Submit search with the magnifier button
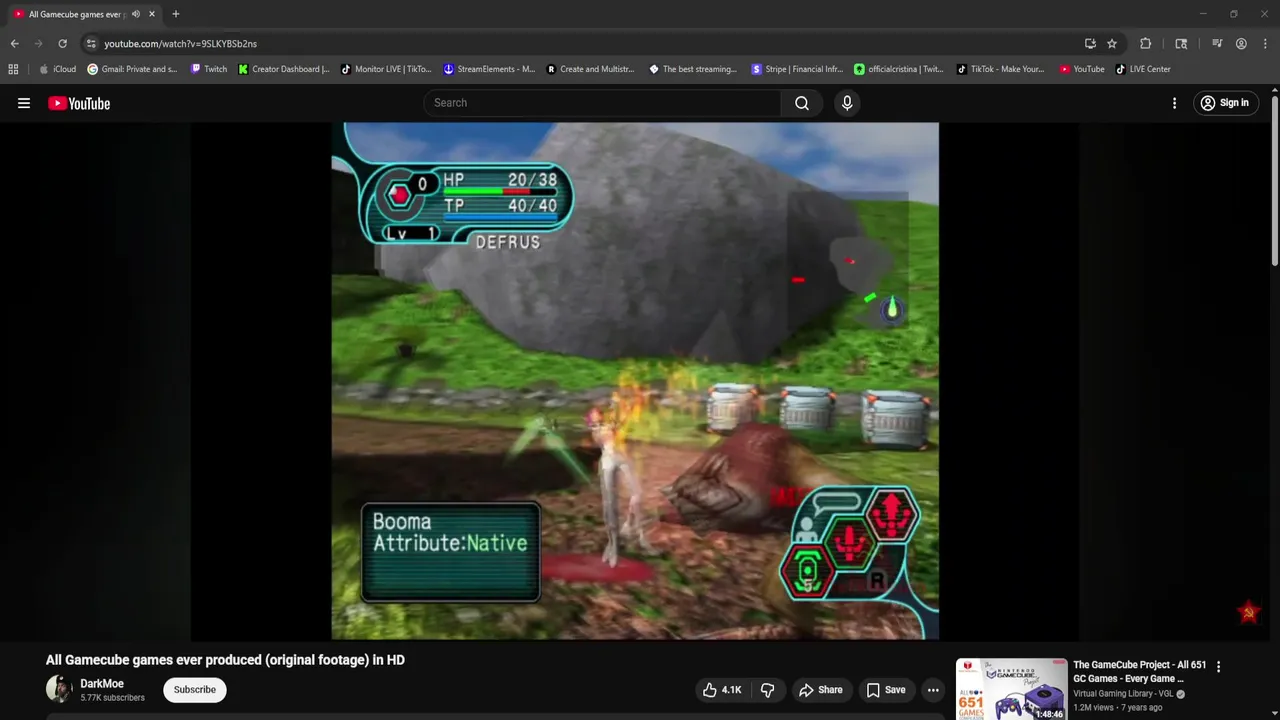 (802, 103)
